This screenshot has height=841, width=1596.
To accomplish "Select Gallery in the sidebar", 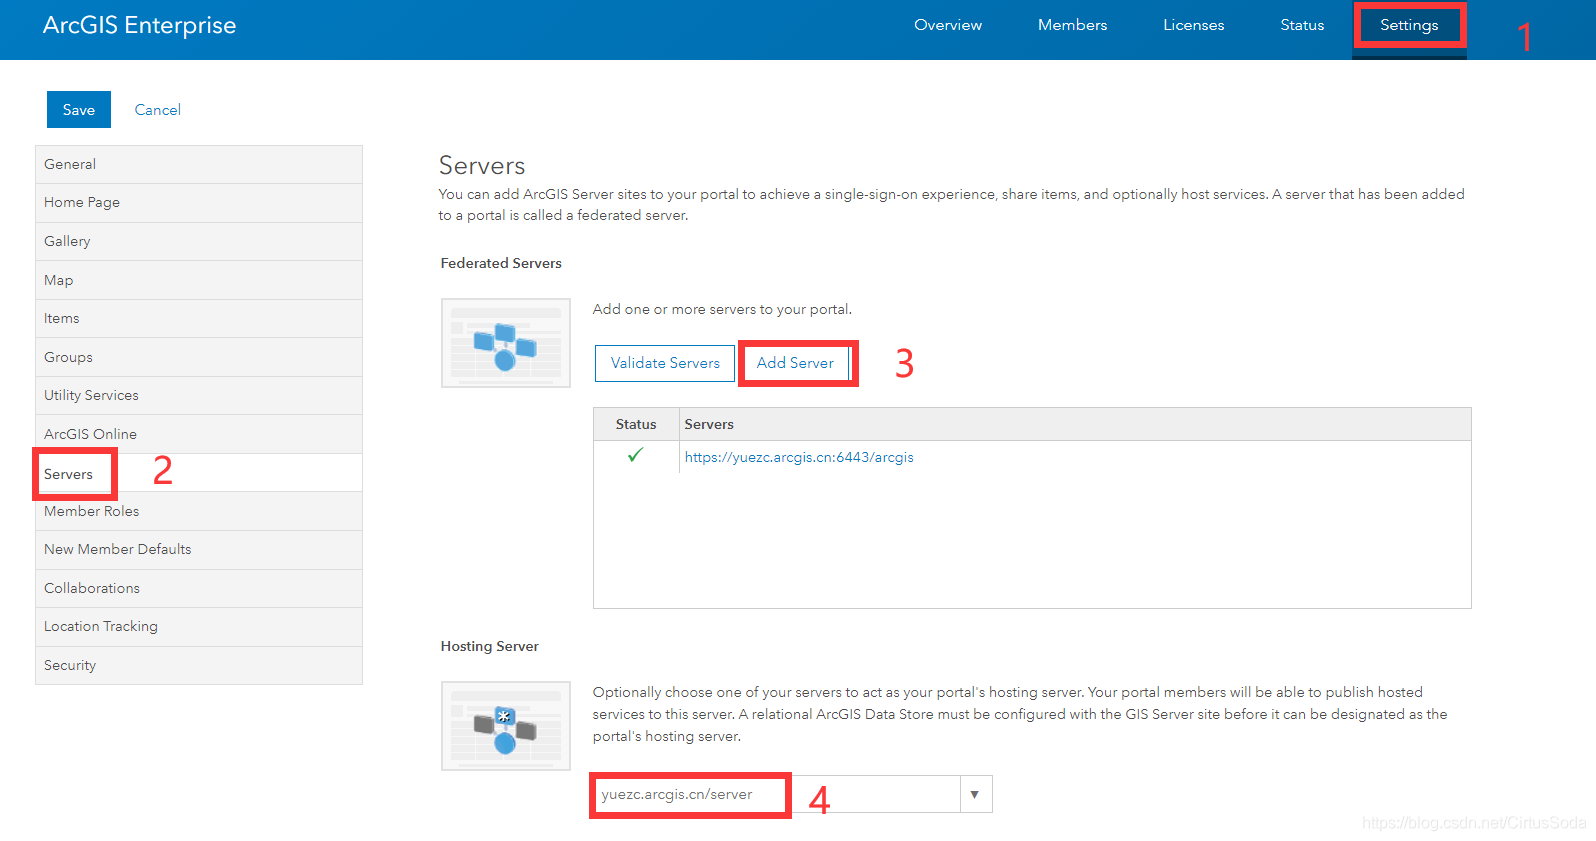I will [x=199, y=241].
